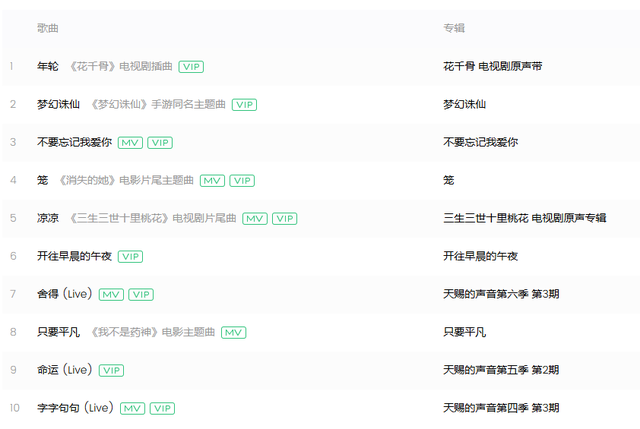This screenshot has height=429, width=640.
Task: Click VIP badge on 舍得 (Live) row
Action: pos(141,294)
